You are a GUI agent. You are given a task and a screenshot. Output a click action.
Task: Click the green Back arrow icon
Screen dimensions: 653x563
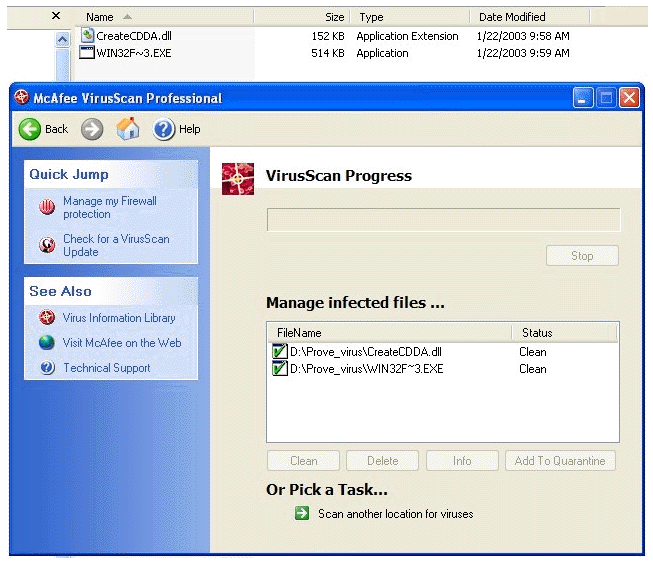[30, 129]
